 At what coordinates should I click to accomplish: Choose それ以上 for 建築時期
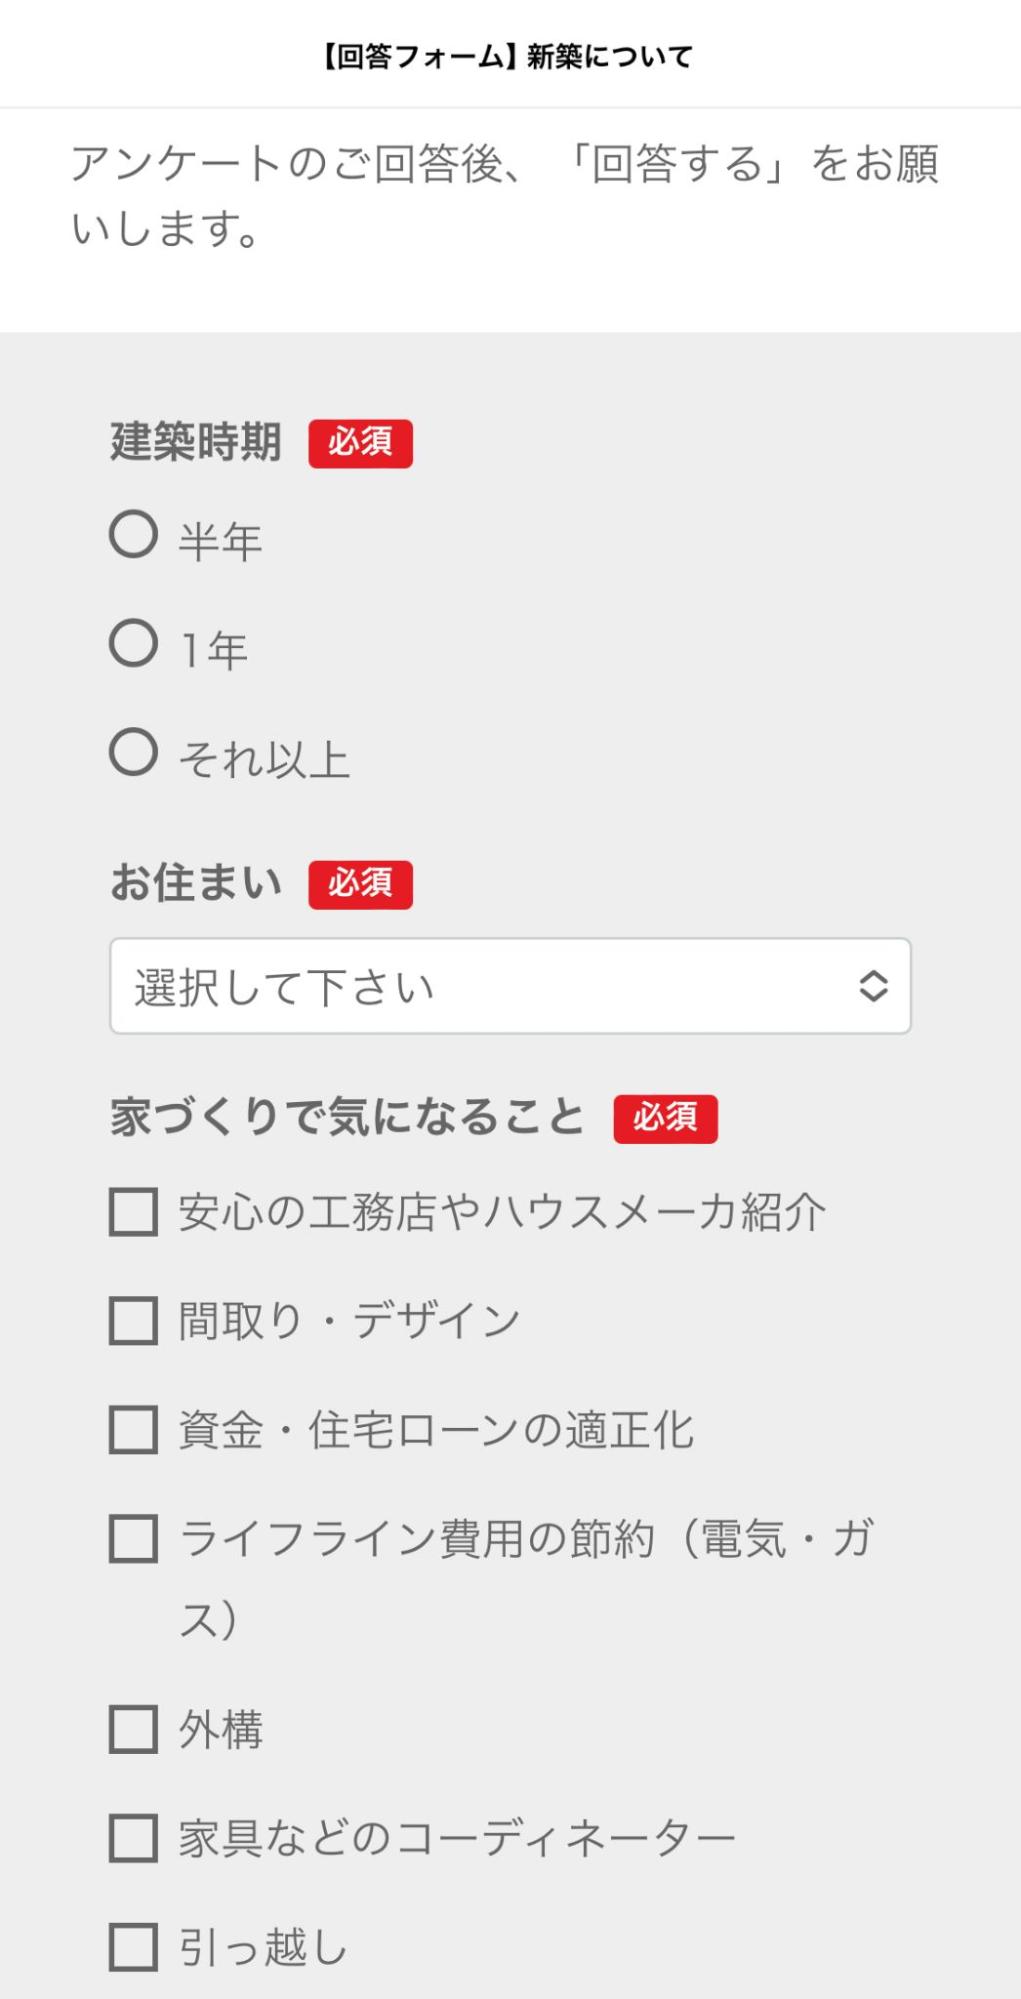134,753
